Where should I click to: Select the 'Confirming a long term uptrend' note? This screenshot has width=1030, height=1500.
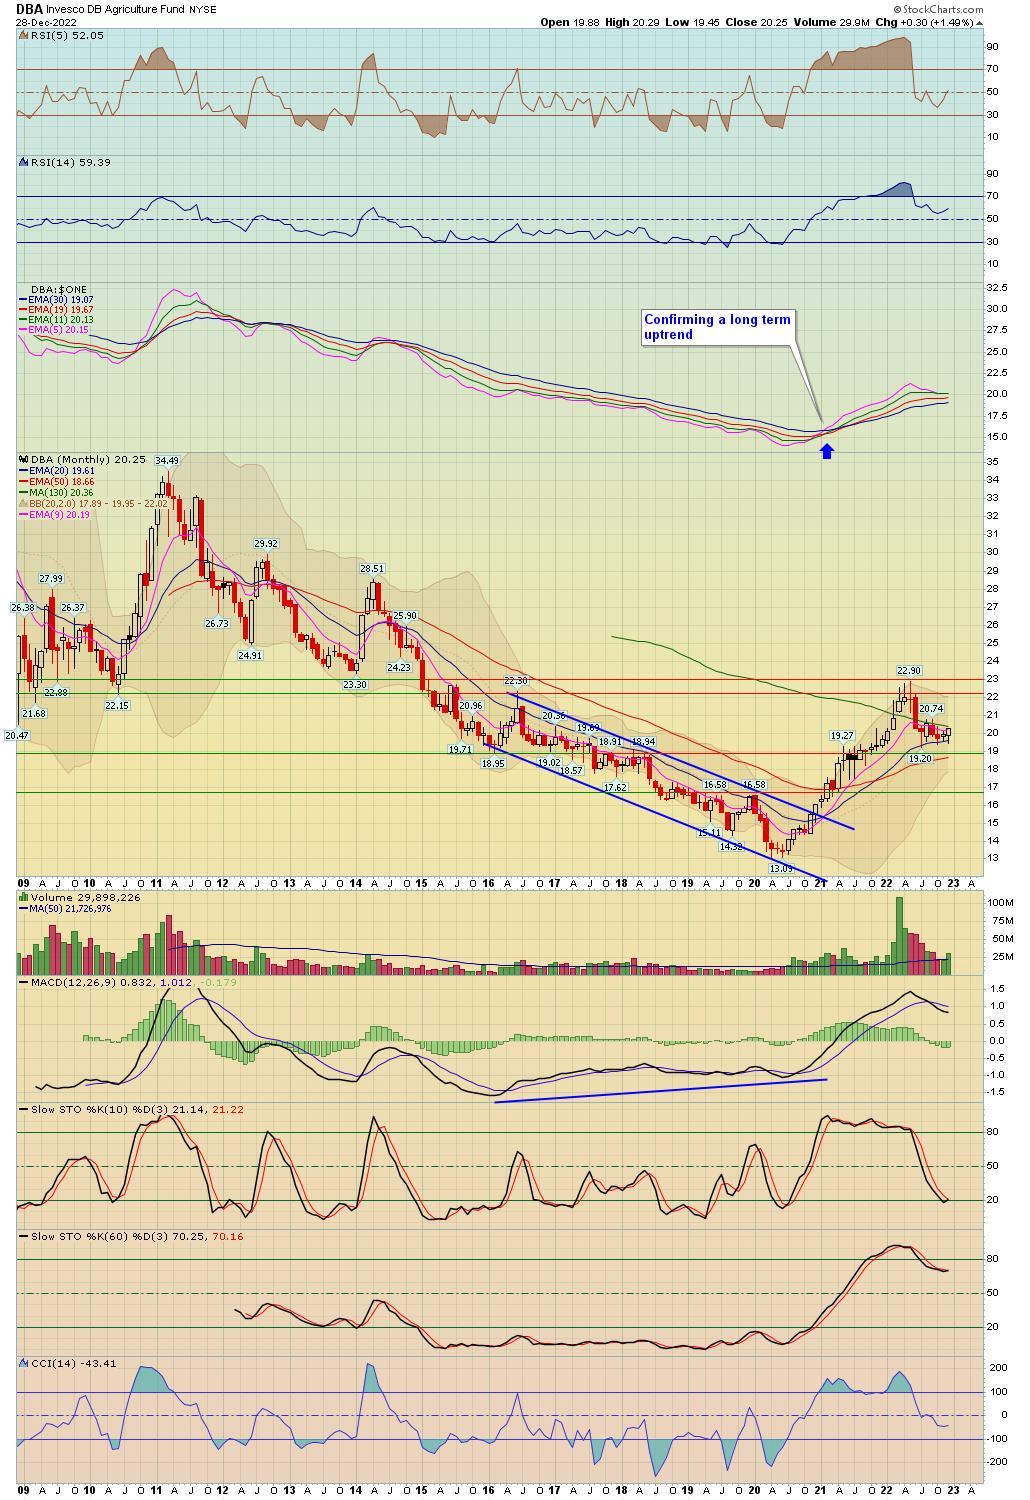tap(717, 327)
